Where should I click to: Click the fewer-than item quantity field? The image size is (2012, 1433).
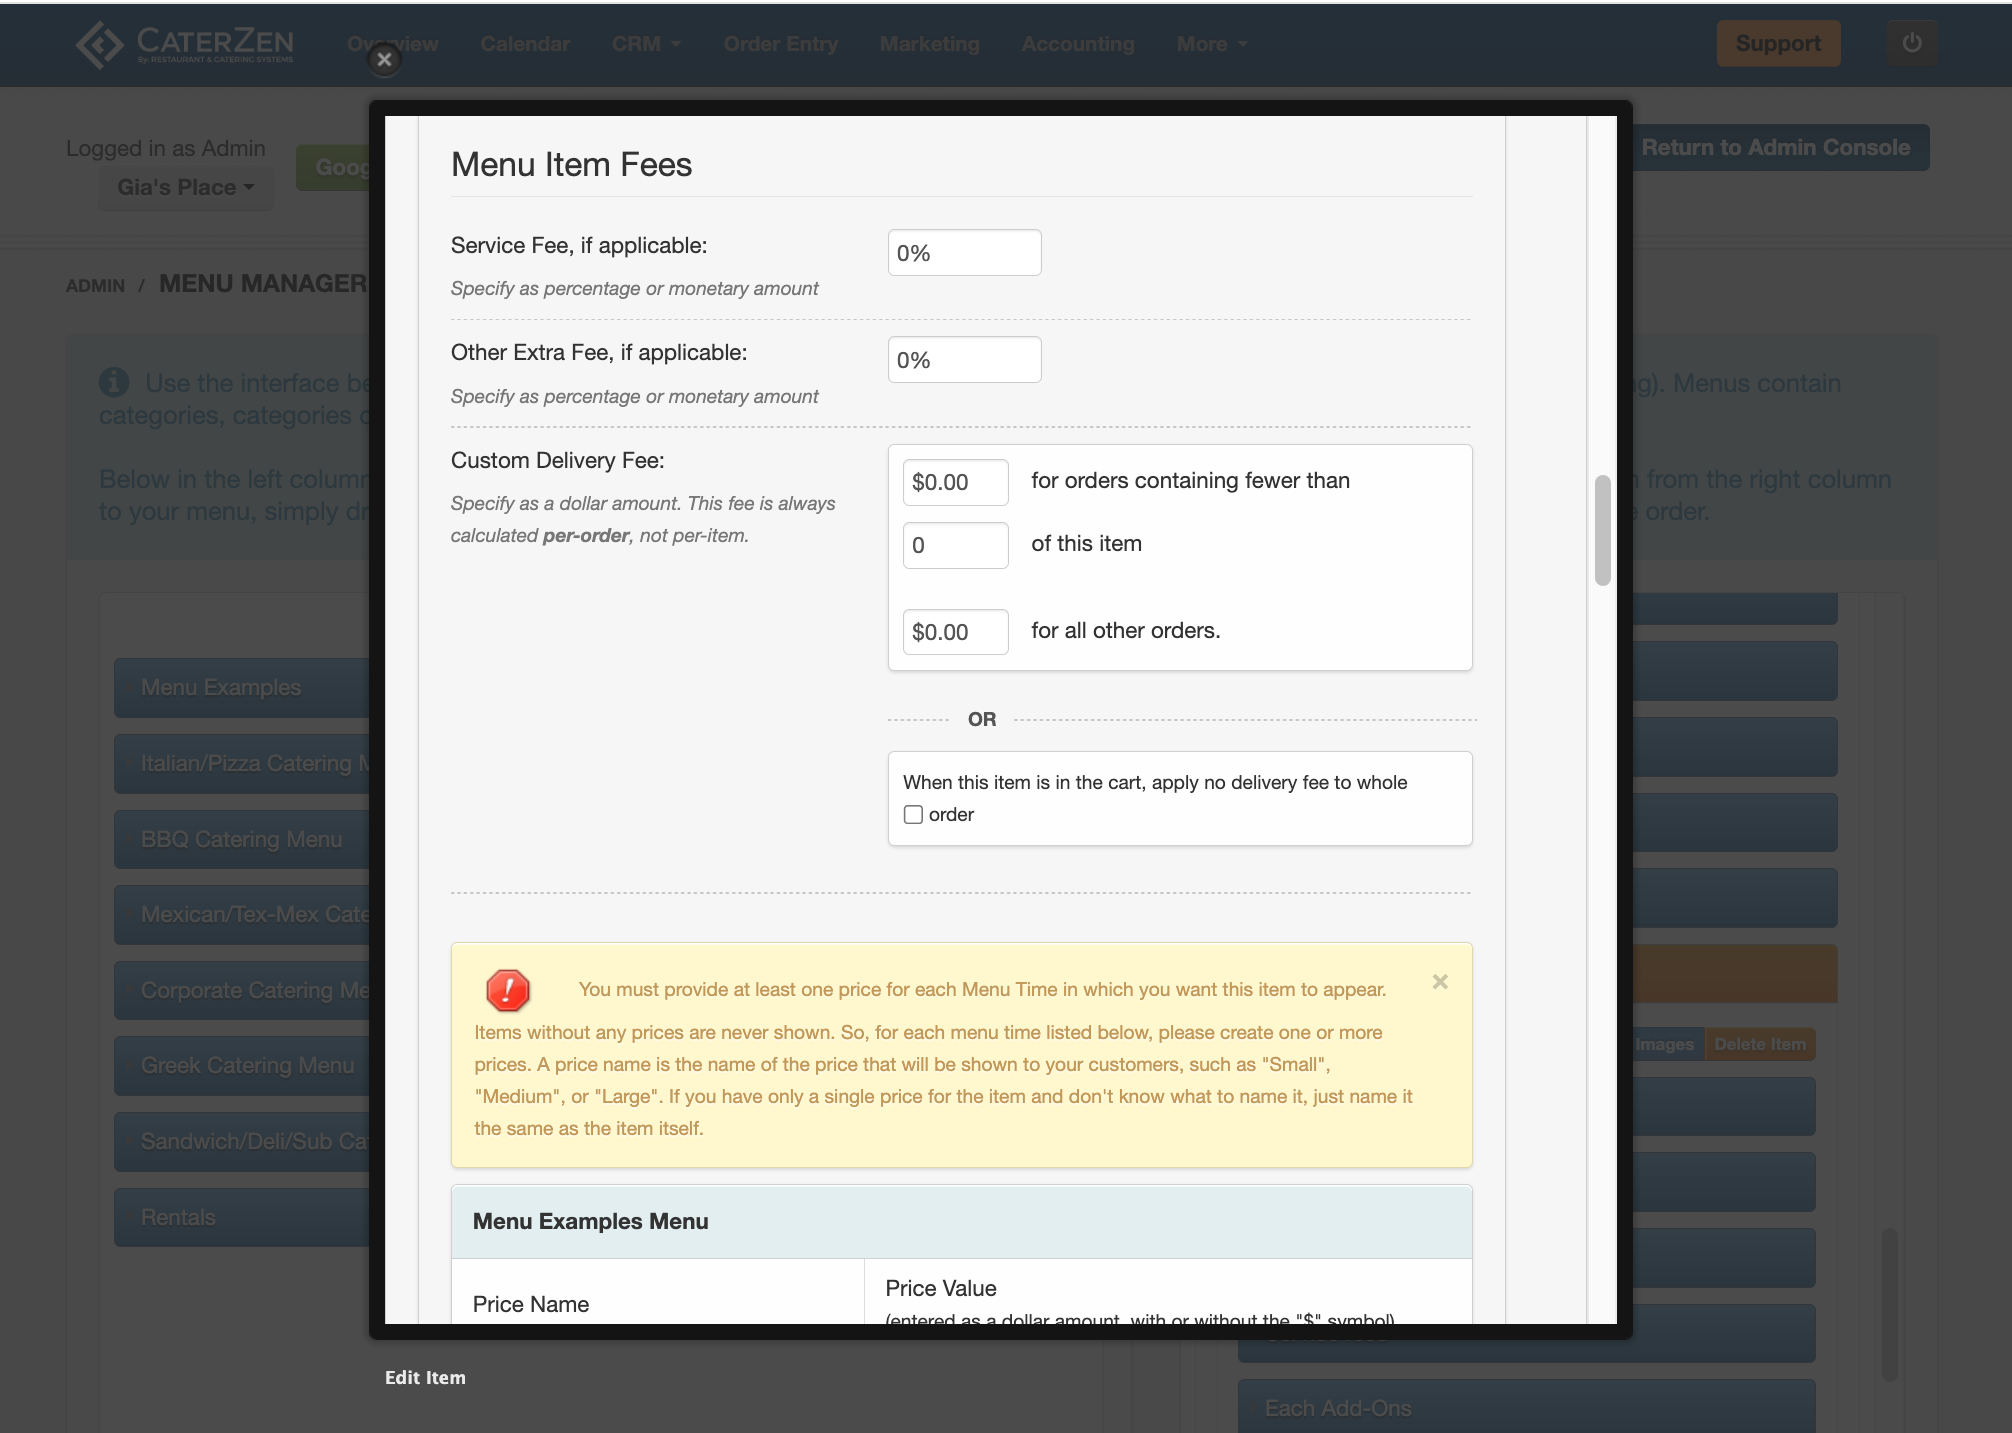coord(955,546)
